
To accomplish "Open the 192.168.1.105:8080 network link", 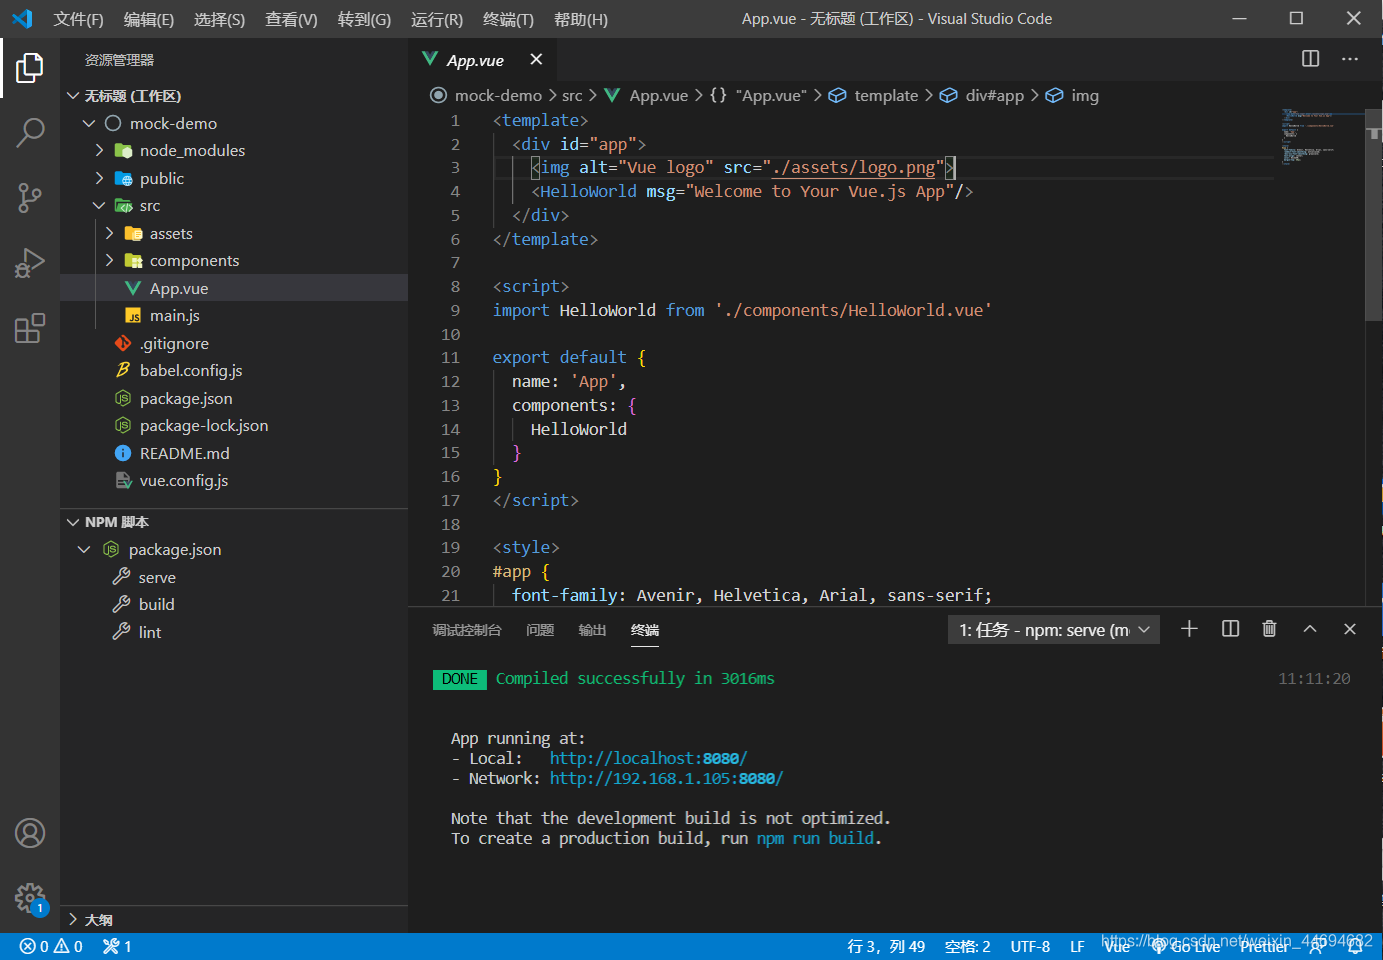I will click(666, 778).
